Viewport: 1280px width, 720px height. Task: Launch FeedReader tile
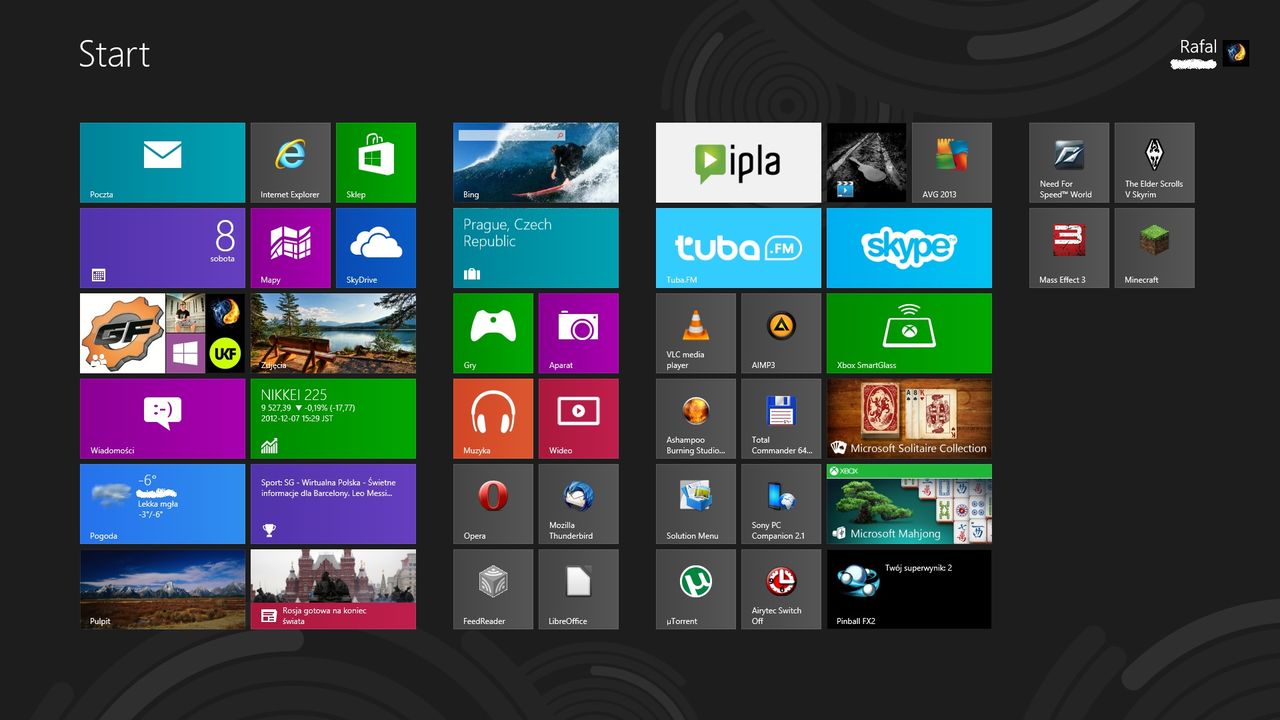tap(493, 589)
